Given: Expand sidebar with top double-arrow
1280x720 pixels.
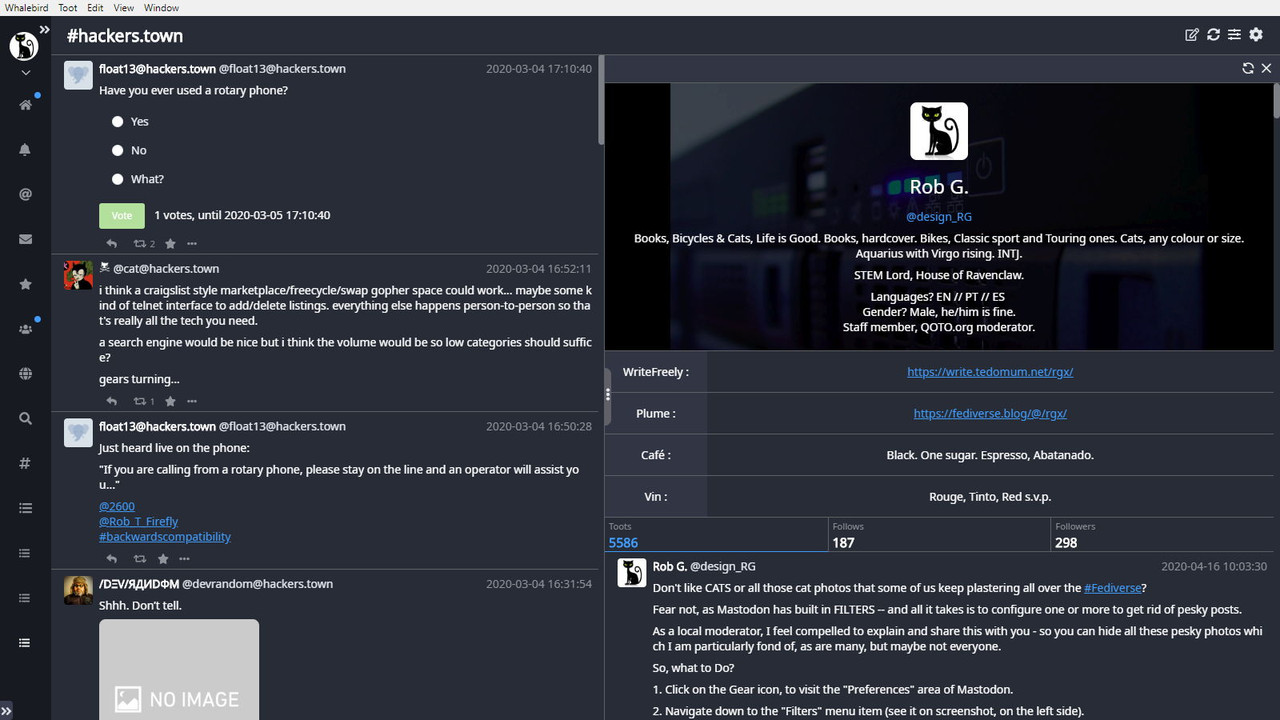Looking at the screenshot, I should pos(44,30).
